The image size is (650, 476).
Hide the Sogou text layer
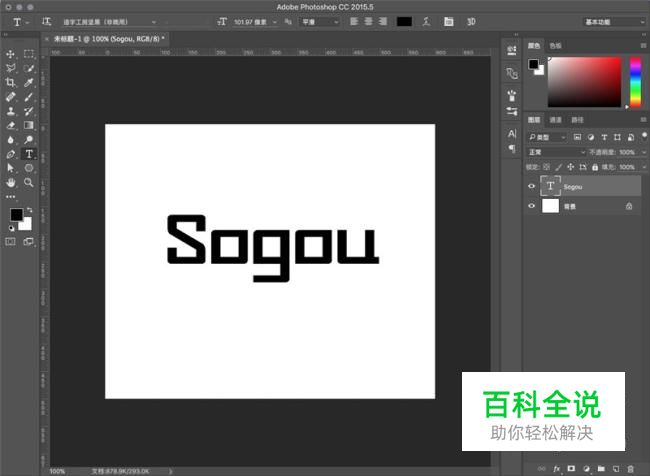(x=531, y=186)
